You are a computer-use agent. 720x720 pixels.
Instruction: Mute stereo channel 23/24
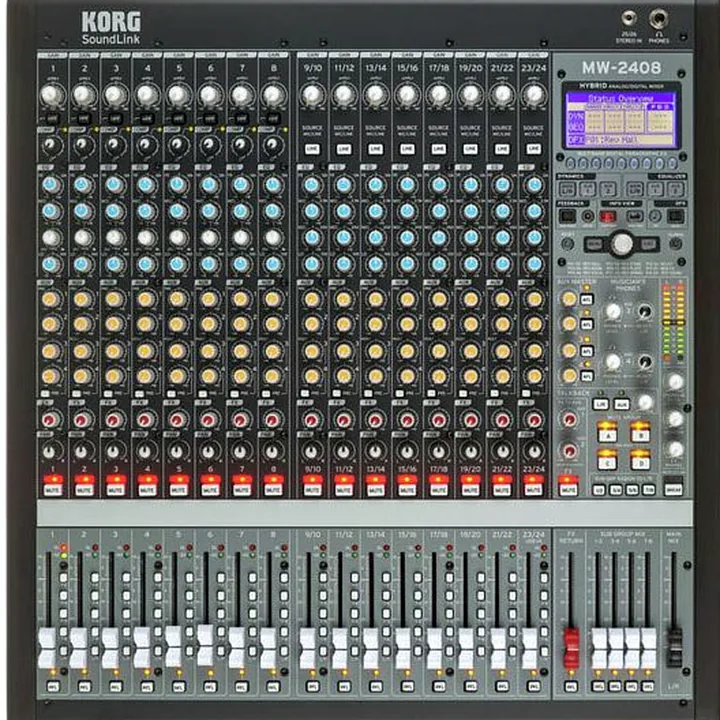[x=534, y=485]
